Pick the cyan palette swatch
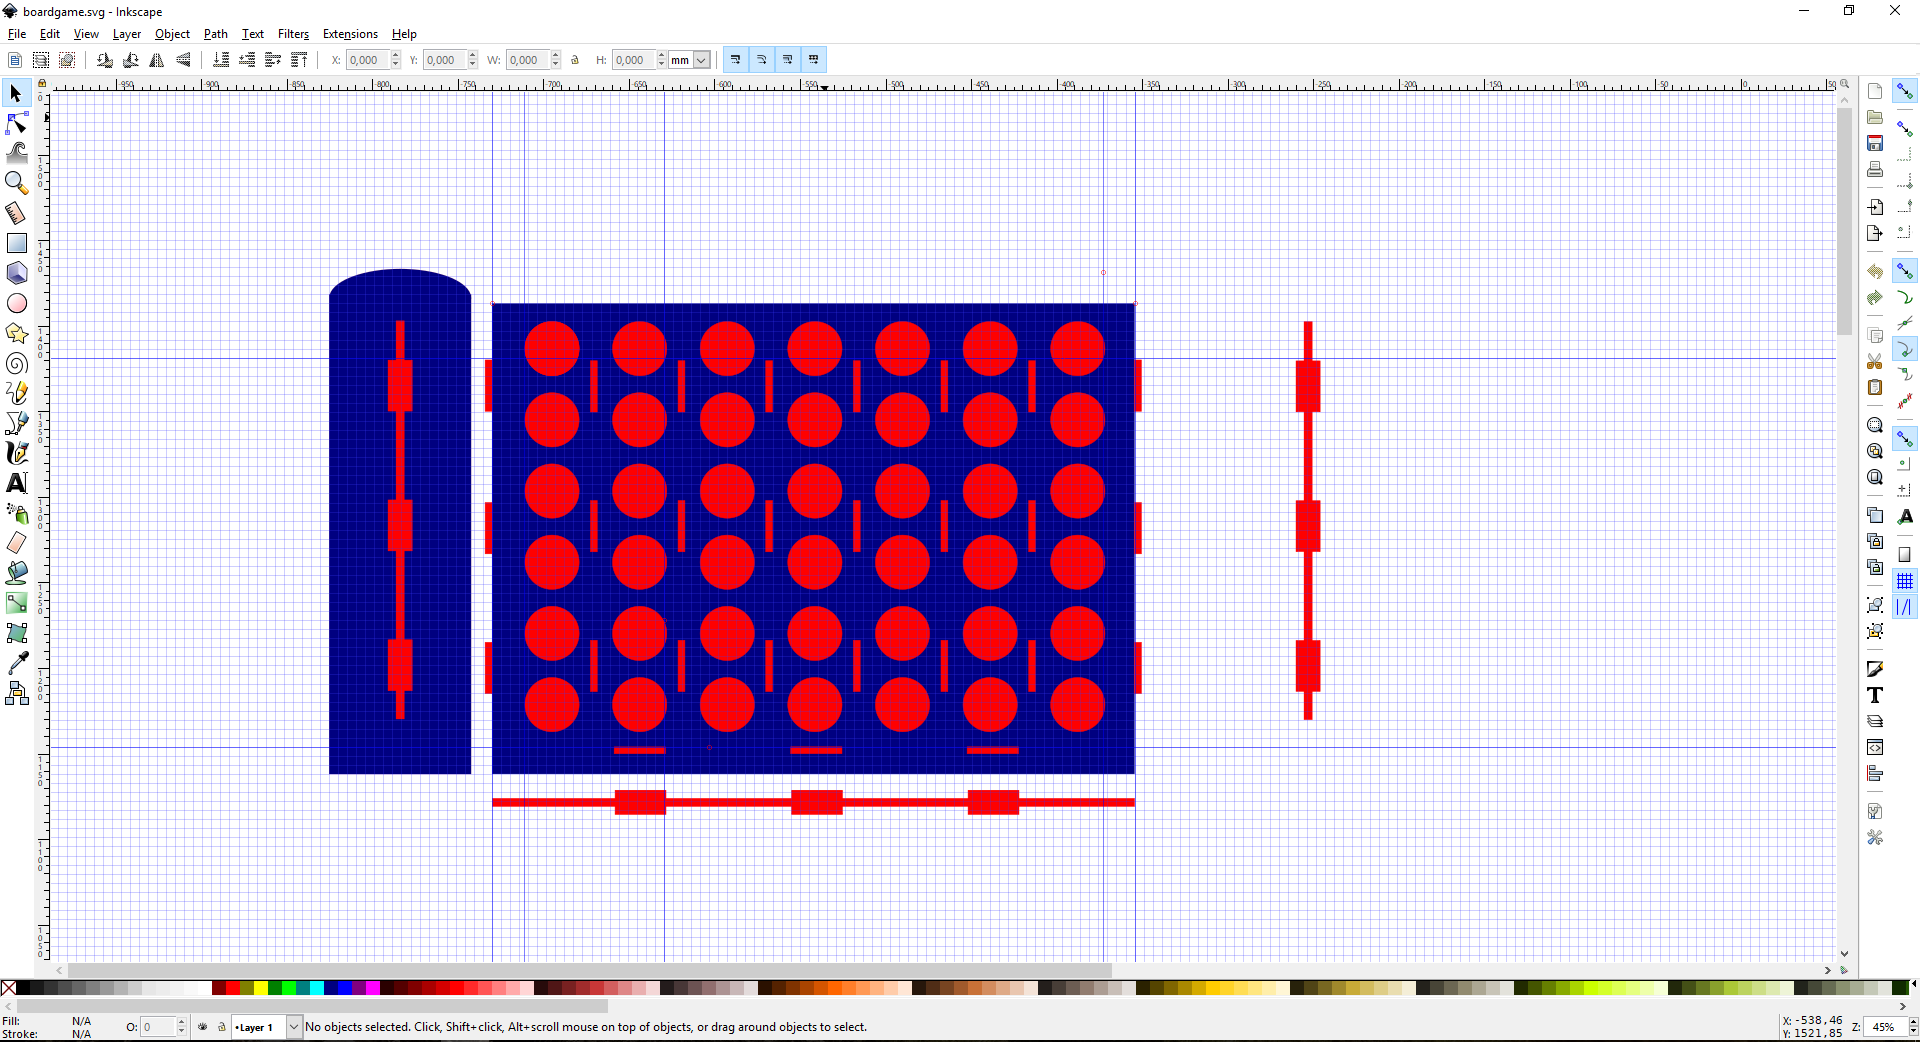Image resolution: width=1920 pixels, height=1042 pixels. [x=317, y=988]
